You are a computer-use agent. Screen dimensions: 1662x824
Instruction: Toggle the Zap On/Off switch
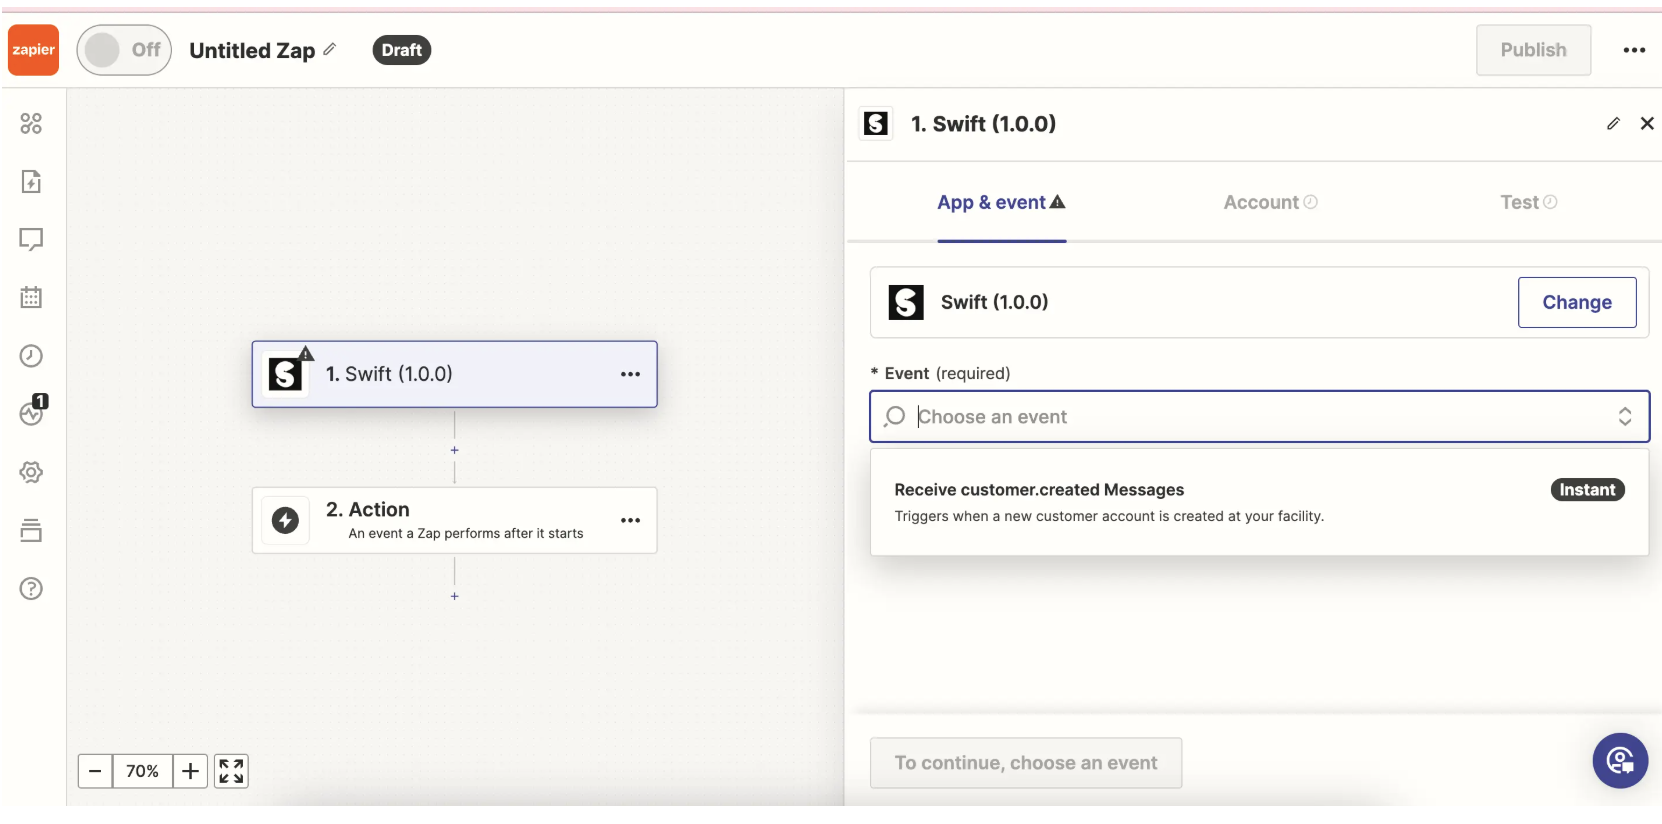124,50
